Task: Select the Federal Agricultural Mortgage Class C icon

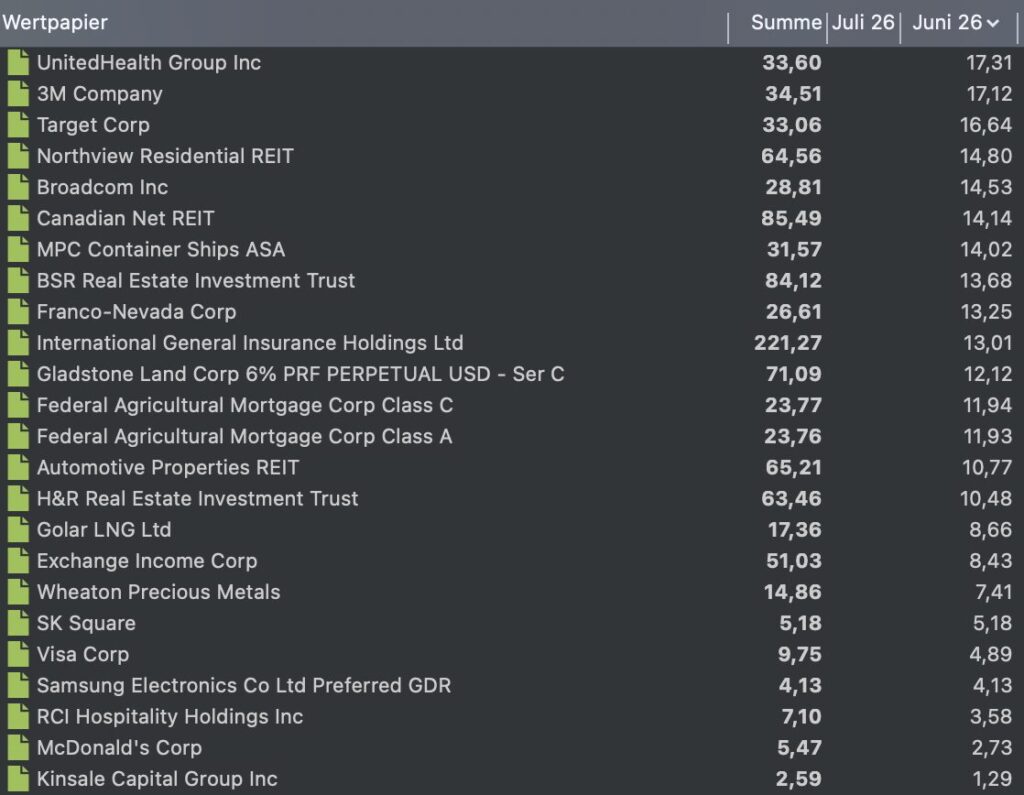Action: click(x=18, y=405)
